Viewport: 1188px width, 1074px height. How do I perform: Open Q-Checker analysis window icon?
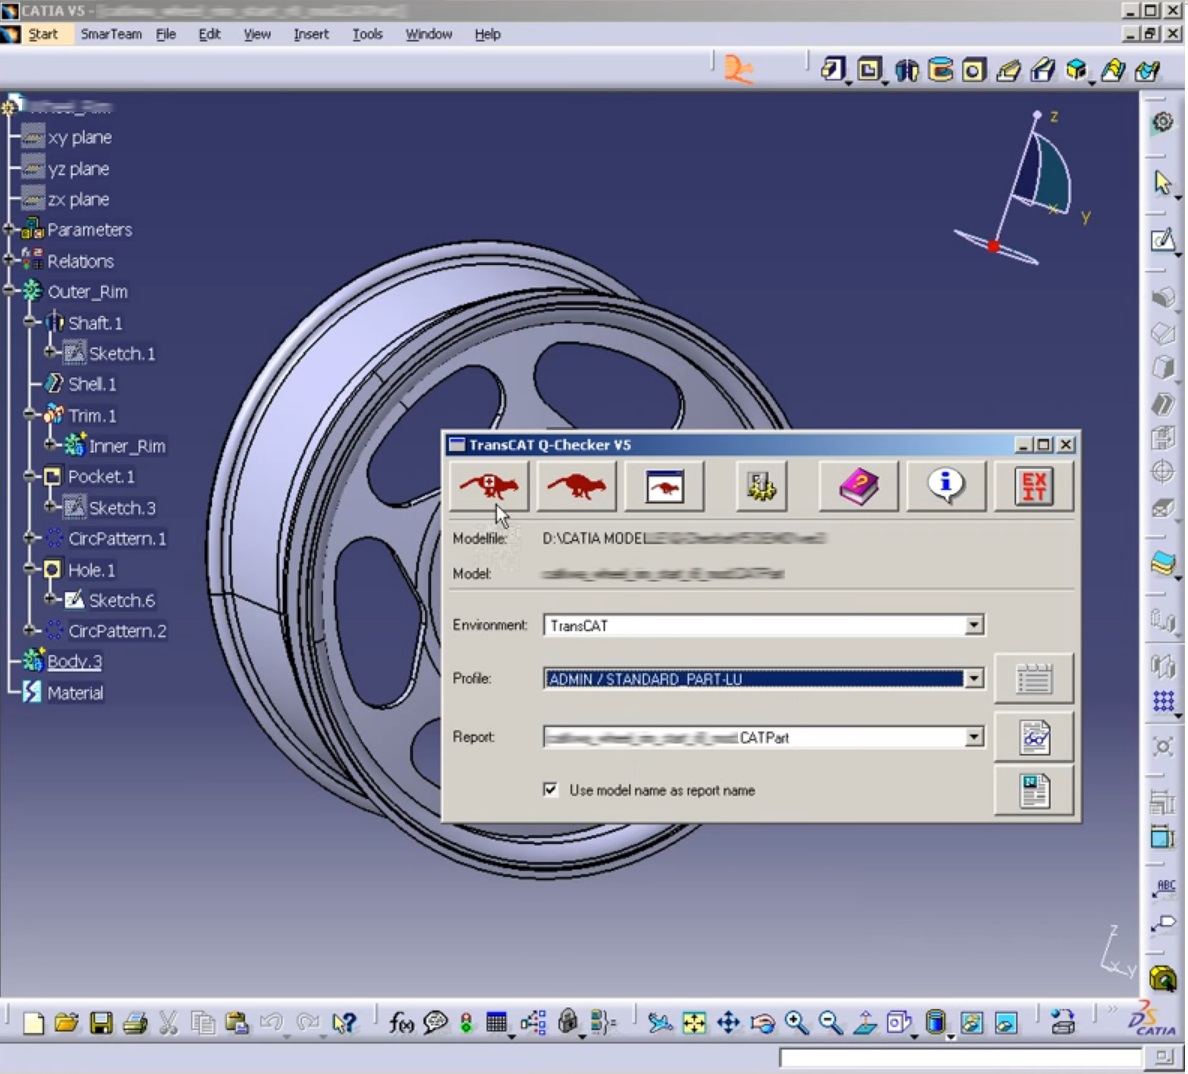(664, 486)
